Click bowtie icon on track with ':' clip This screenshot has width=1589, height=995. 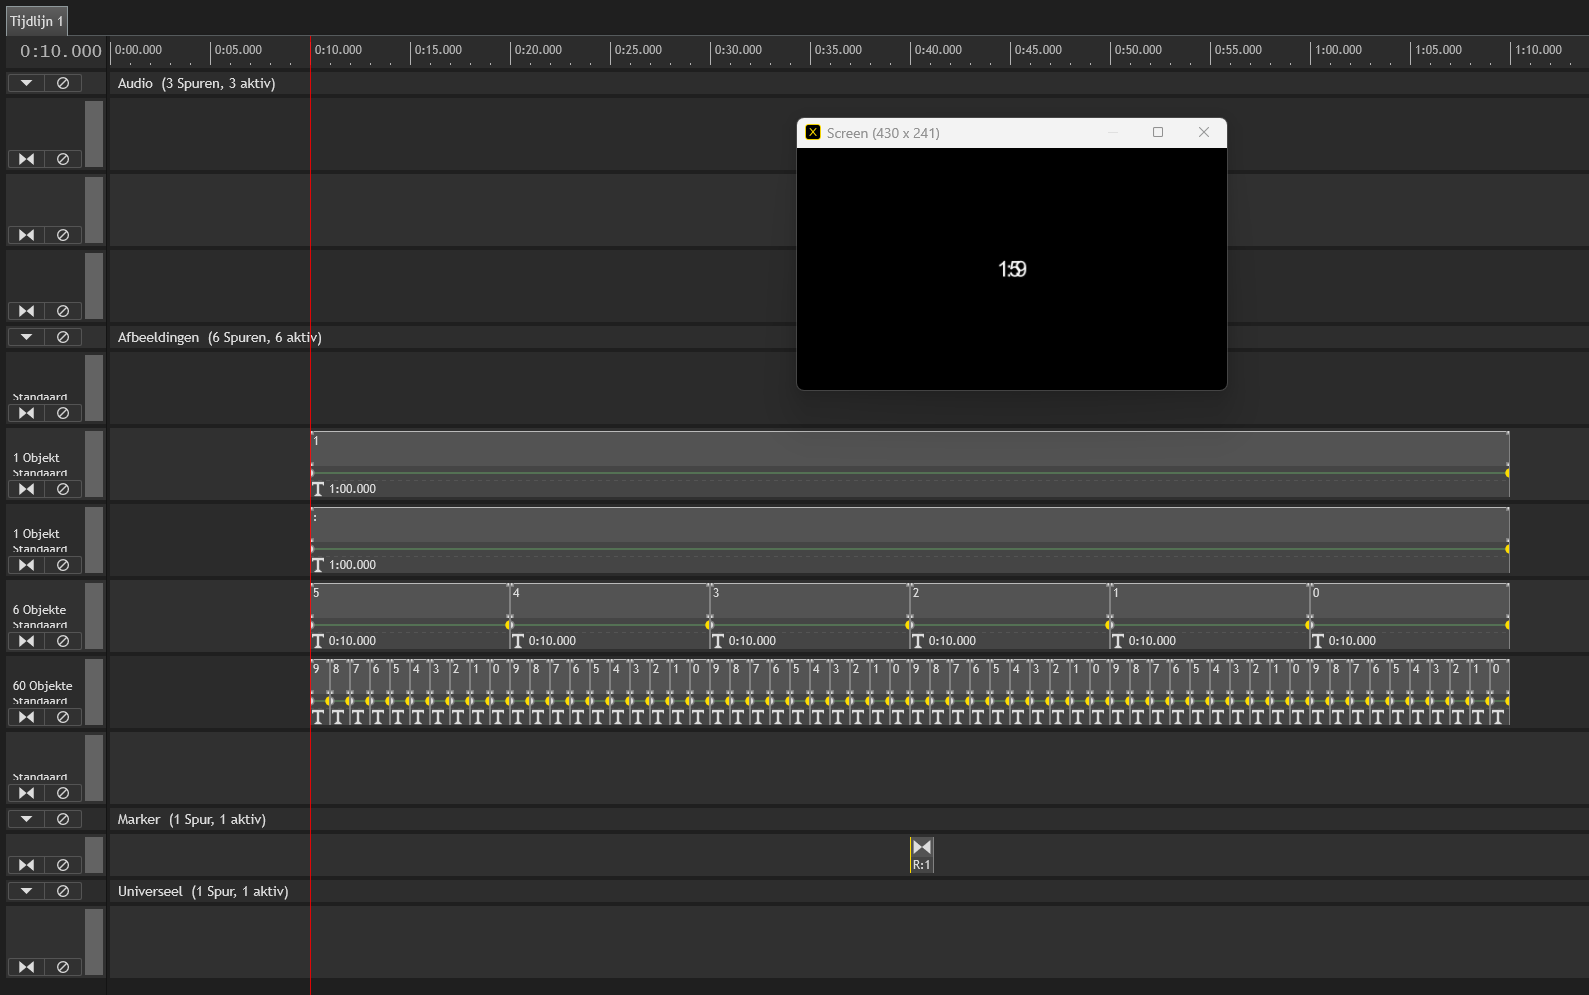point(26,565)
